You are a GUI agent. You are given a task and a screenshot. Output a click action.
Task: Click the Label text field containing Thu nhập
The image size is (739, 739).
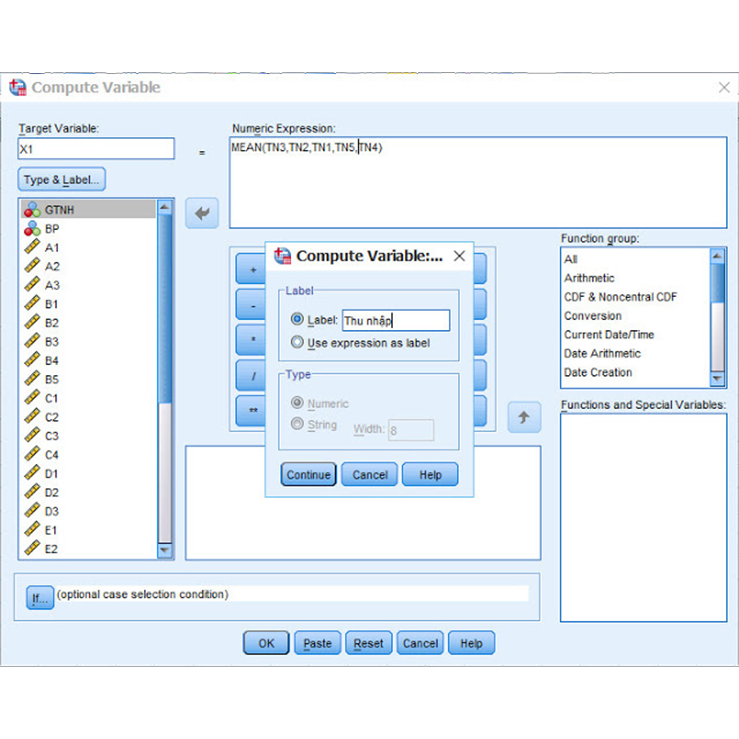[x=396, y=320]
